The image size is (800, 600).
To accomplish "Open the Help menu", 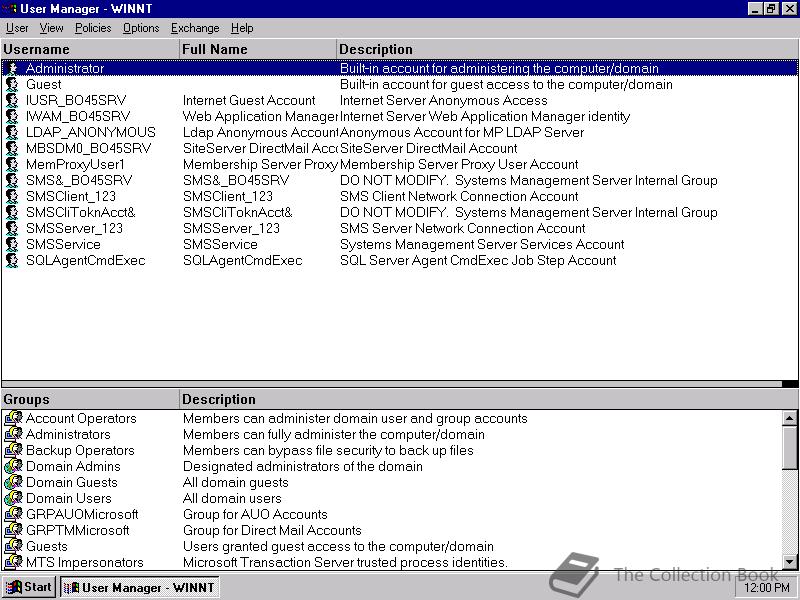I will point(242,28).
